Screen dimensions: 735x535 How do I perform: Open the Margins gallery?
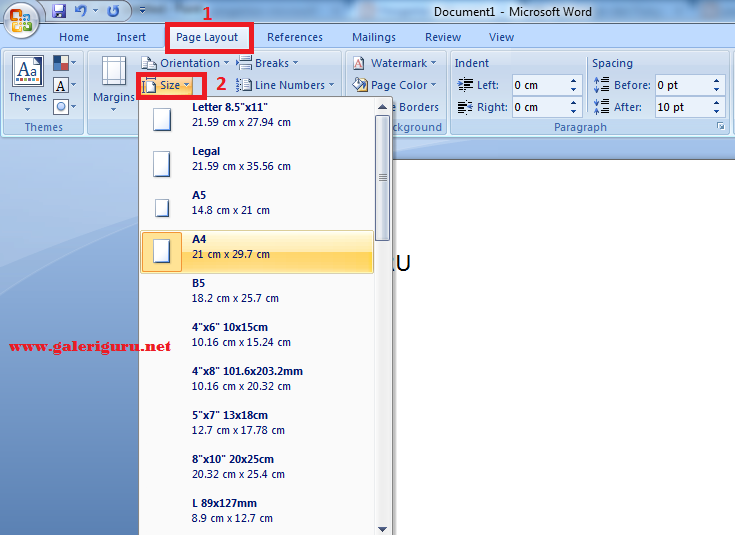pos(114,84)
